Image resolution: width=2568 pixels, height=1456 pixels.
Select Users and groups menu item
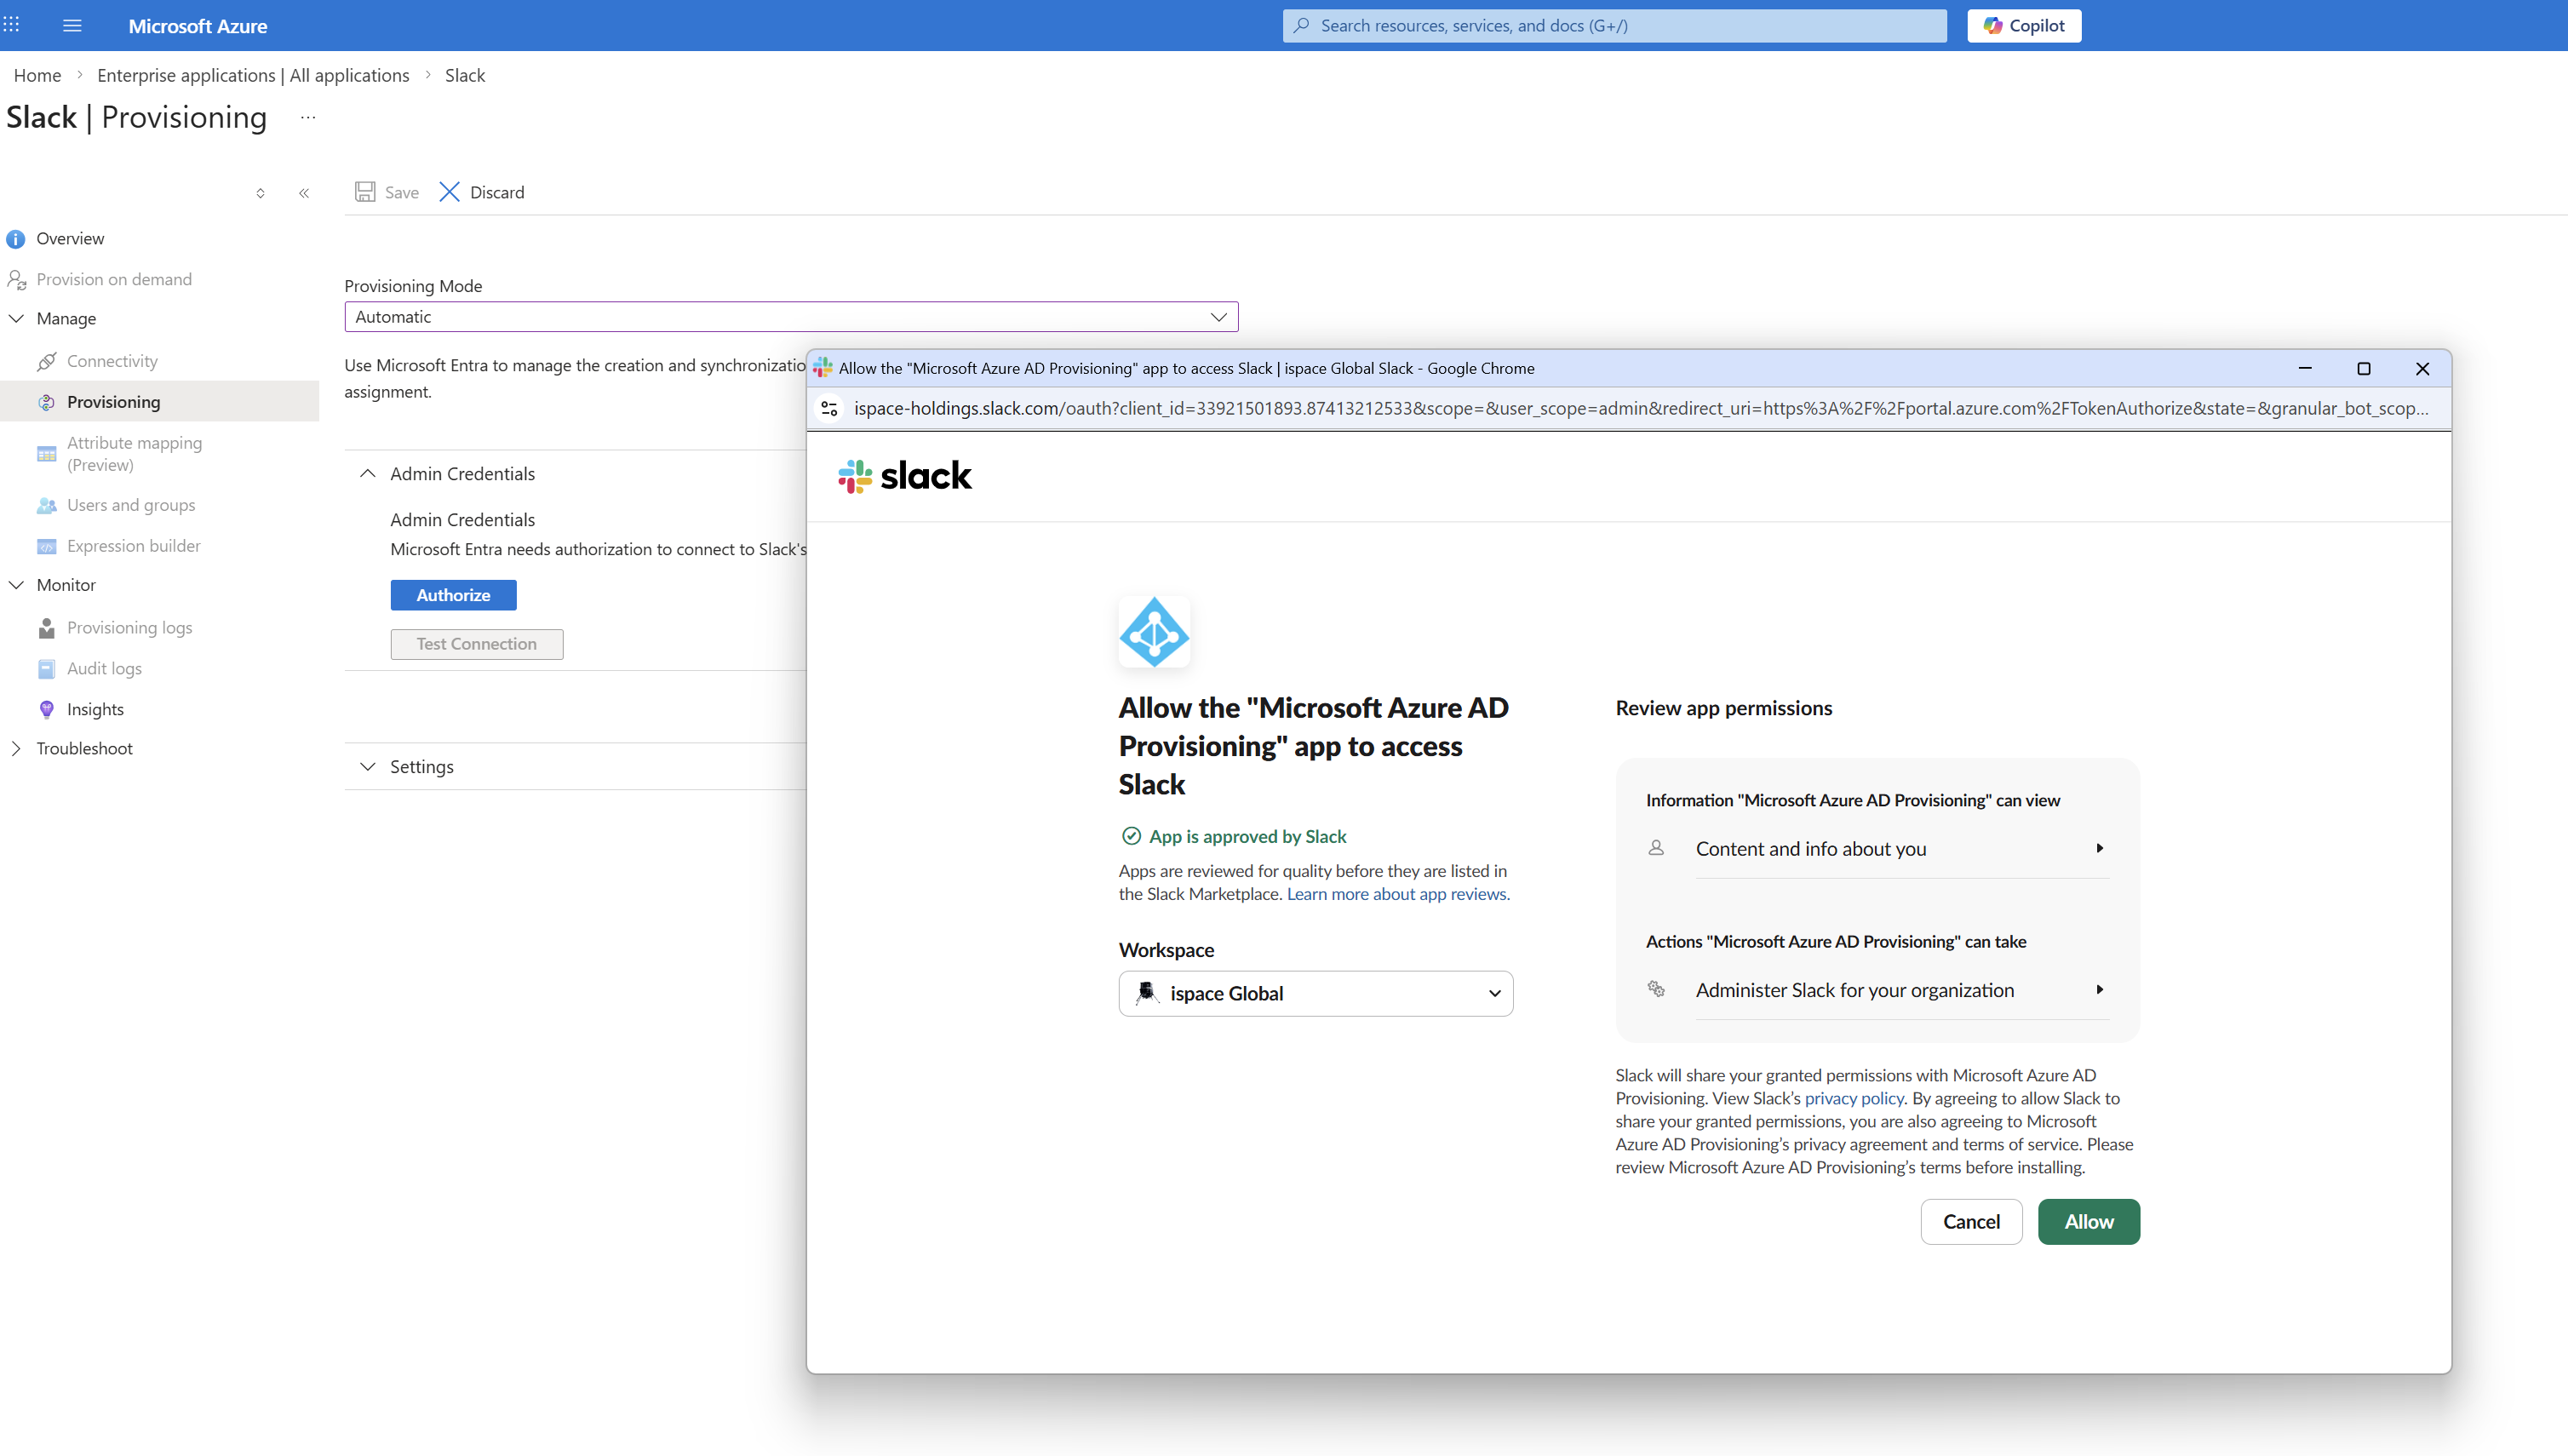(x=130, y=505)
